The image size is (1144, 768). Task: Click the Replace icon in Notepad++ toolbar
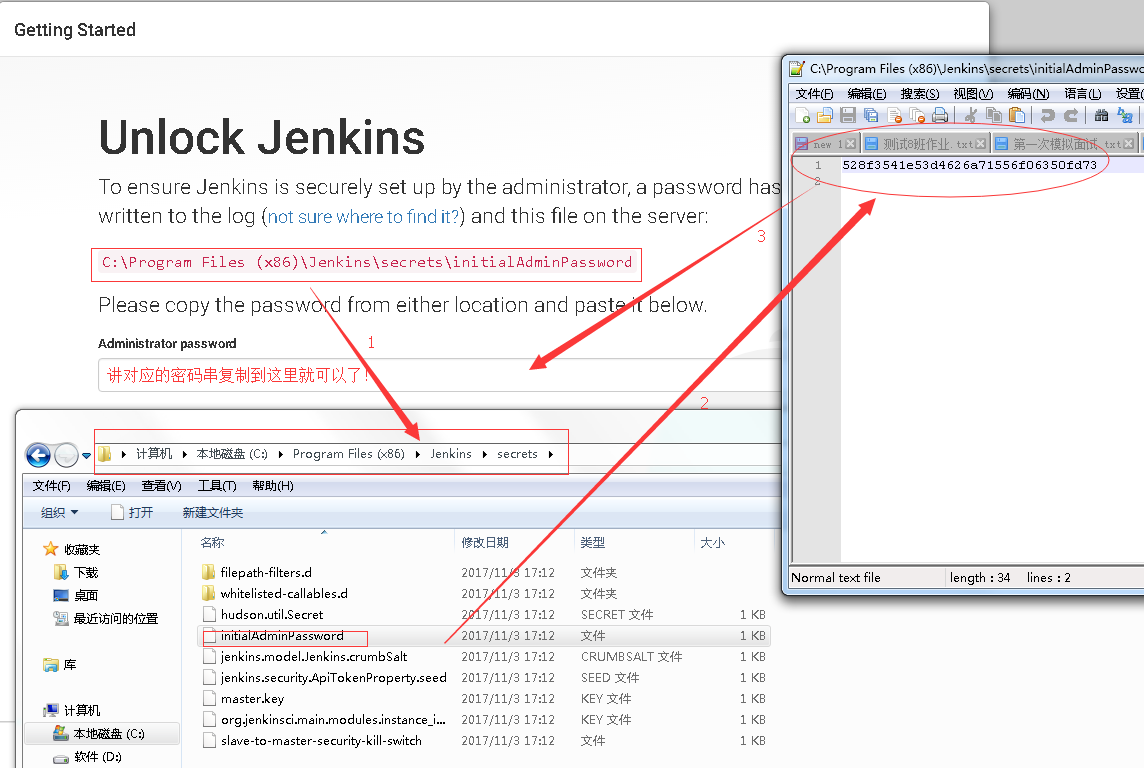point(1125,115)
